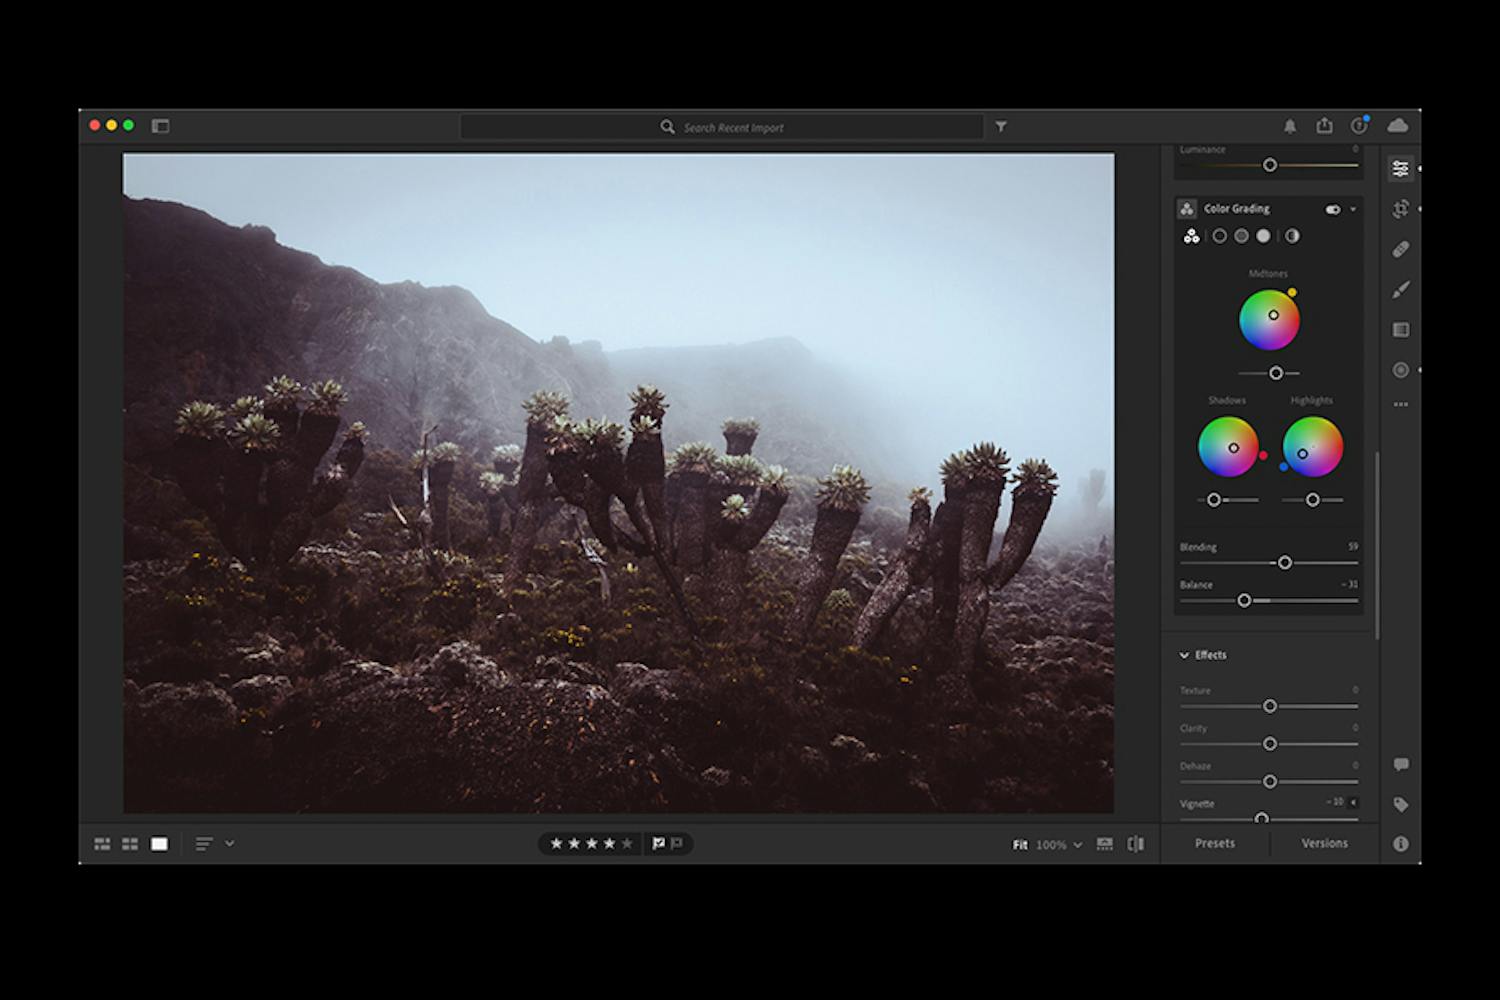Screen dimensions: 1500x1000
Task: Open the Edit panel sliders icon
Action: [x=1401, y=168]
